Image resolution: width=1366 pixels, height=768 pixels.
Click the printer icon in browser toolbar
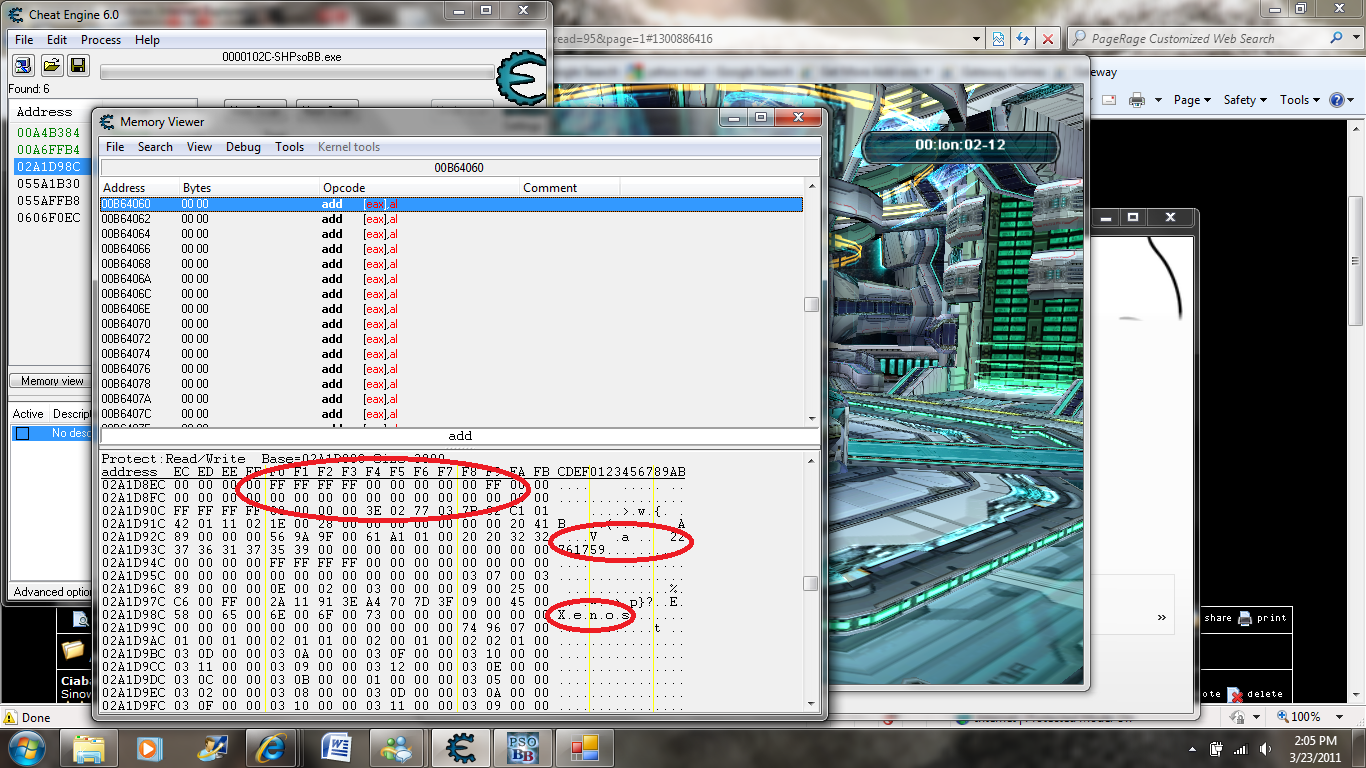click(x=1137, y=100)
